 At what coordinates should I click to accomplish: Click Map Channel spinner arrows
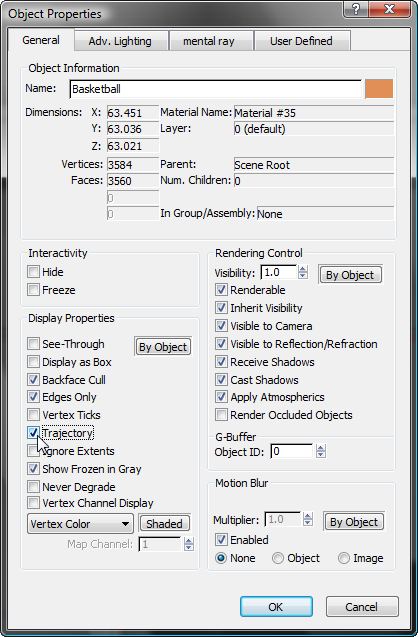point(188,544)
